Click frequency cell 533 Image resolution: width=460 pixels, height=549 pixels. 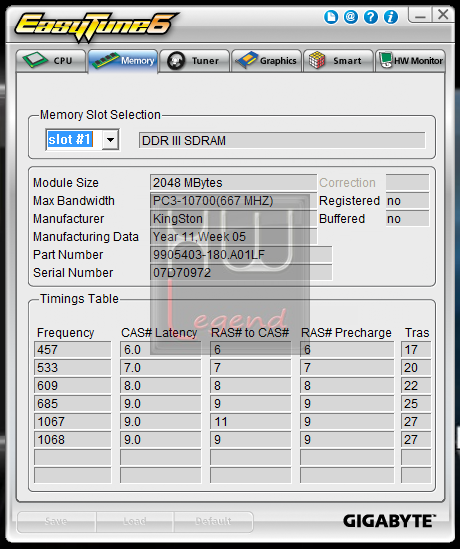click(x=72, y=368)
